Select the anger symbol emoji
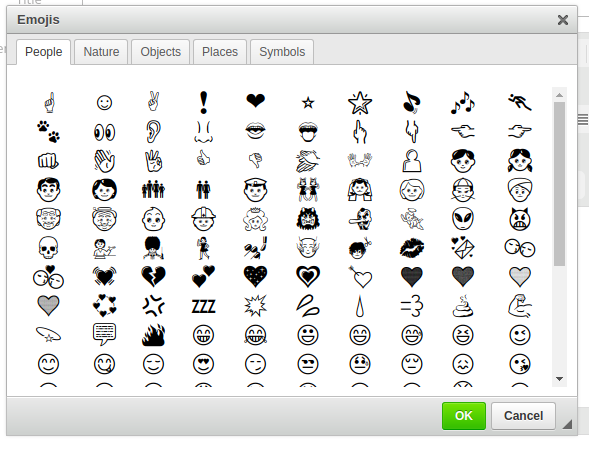The image size is (589, 449). [x=153, y=306]
